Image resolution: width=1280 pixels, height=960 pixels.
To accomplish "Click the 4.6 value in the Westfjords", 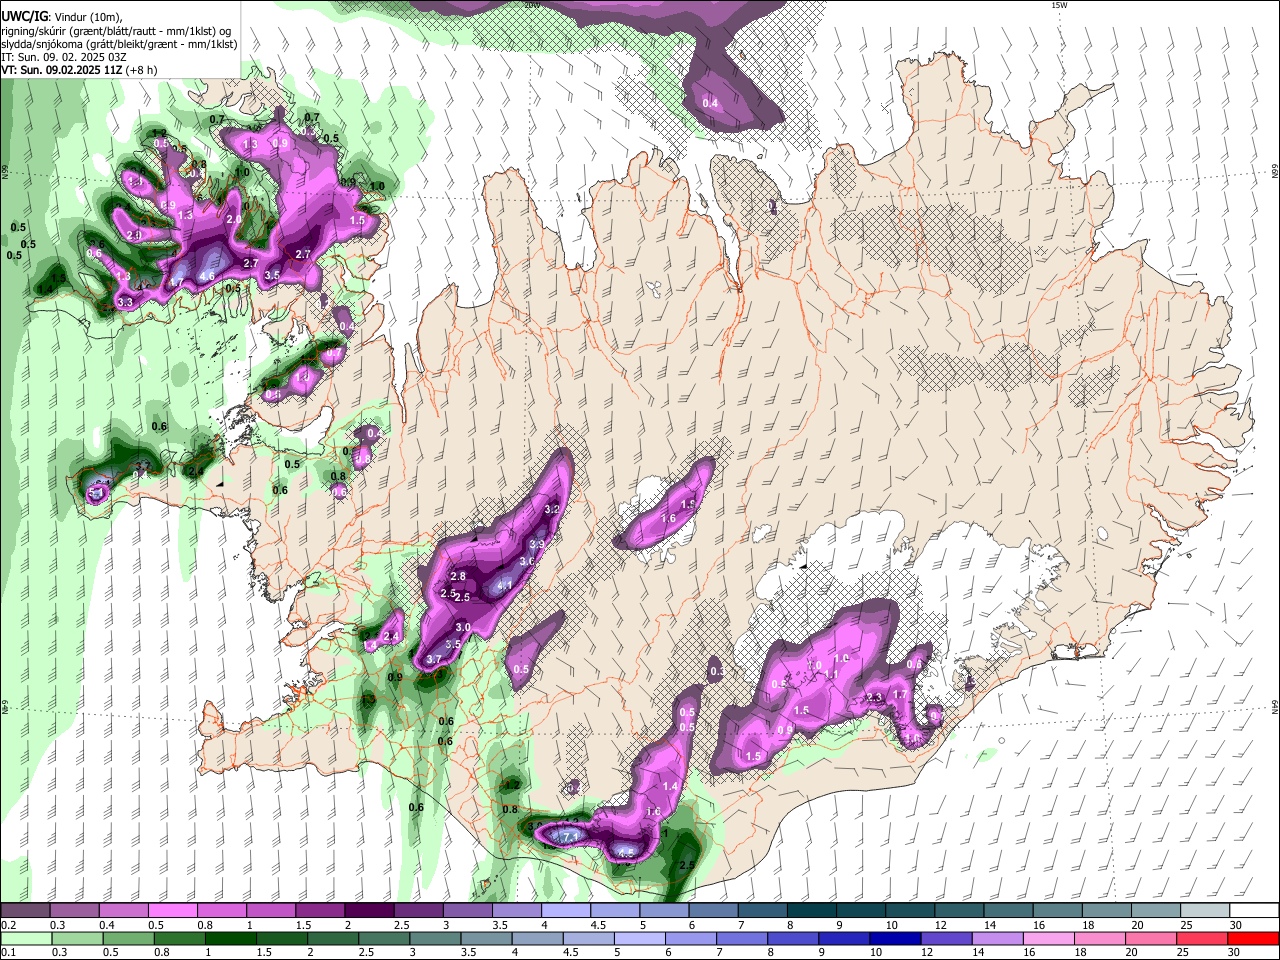I will coord(207,276).
